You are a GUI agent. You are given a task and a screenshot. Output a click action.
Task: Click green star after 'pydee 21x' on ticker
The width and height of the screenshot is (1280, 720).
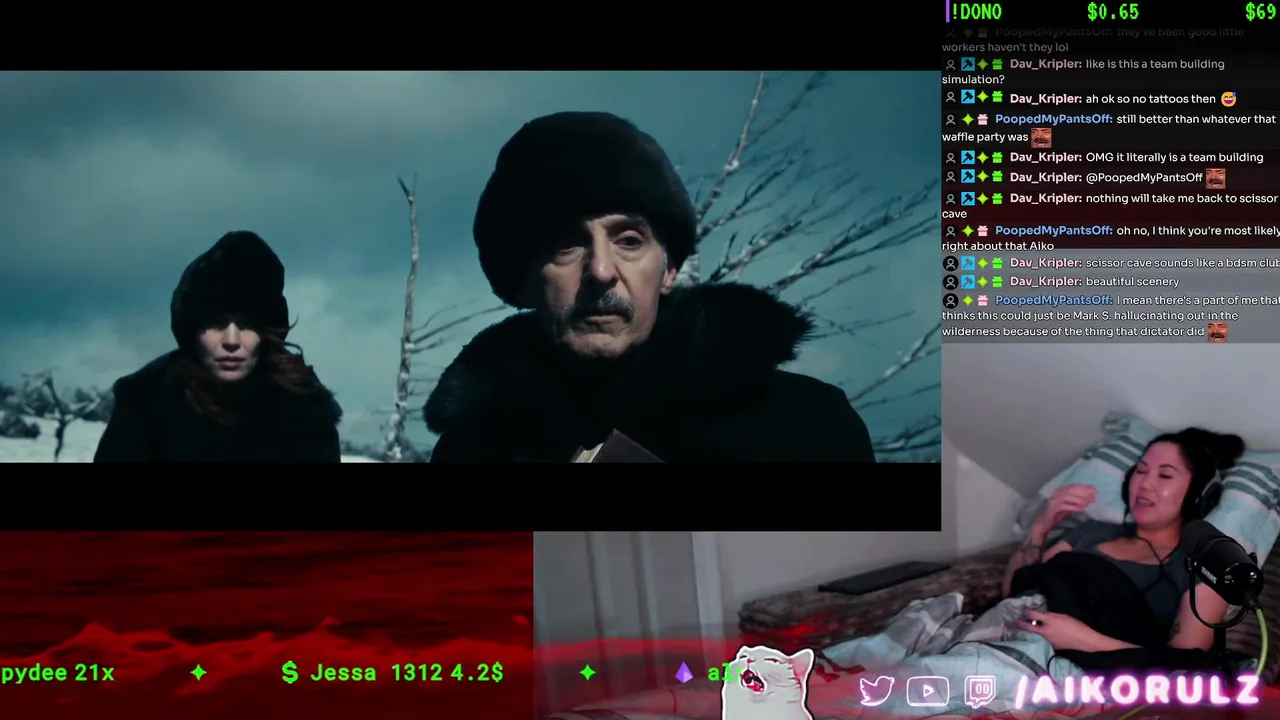coord(198,673)
